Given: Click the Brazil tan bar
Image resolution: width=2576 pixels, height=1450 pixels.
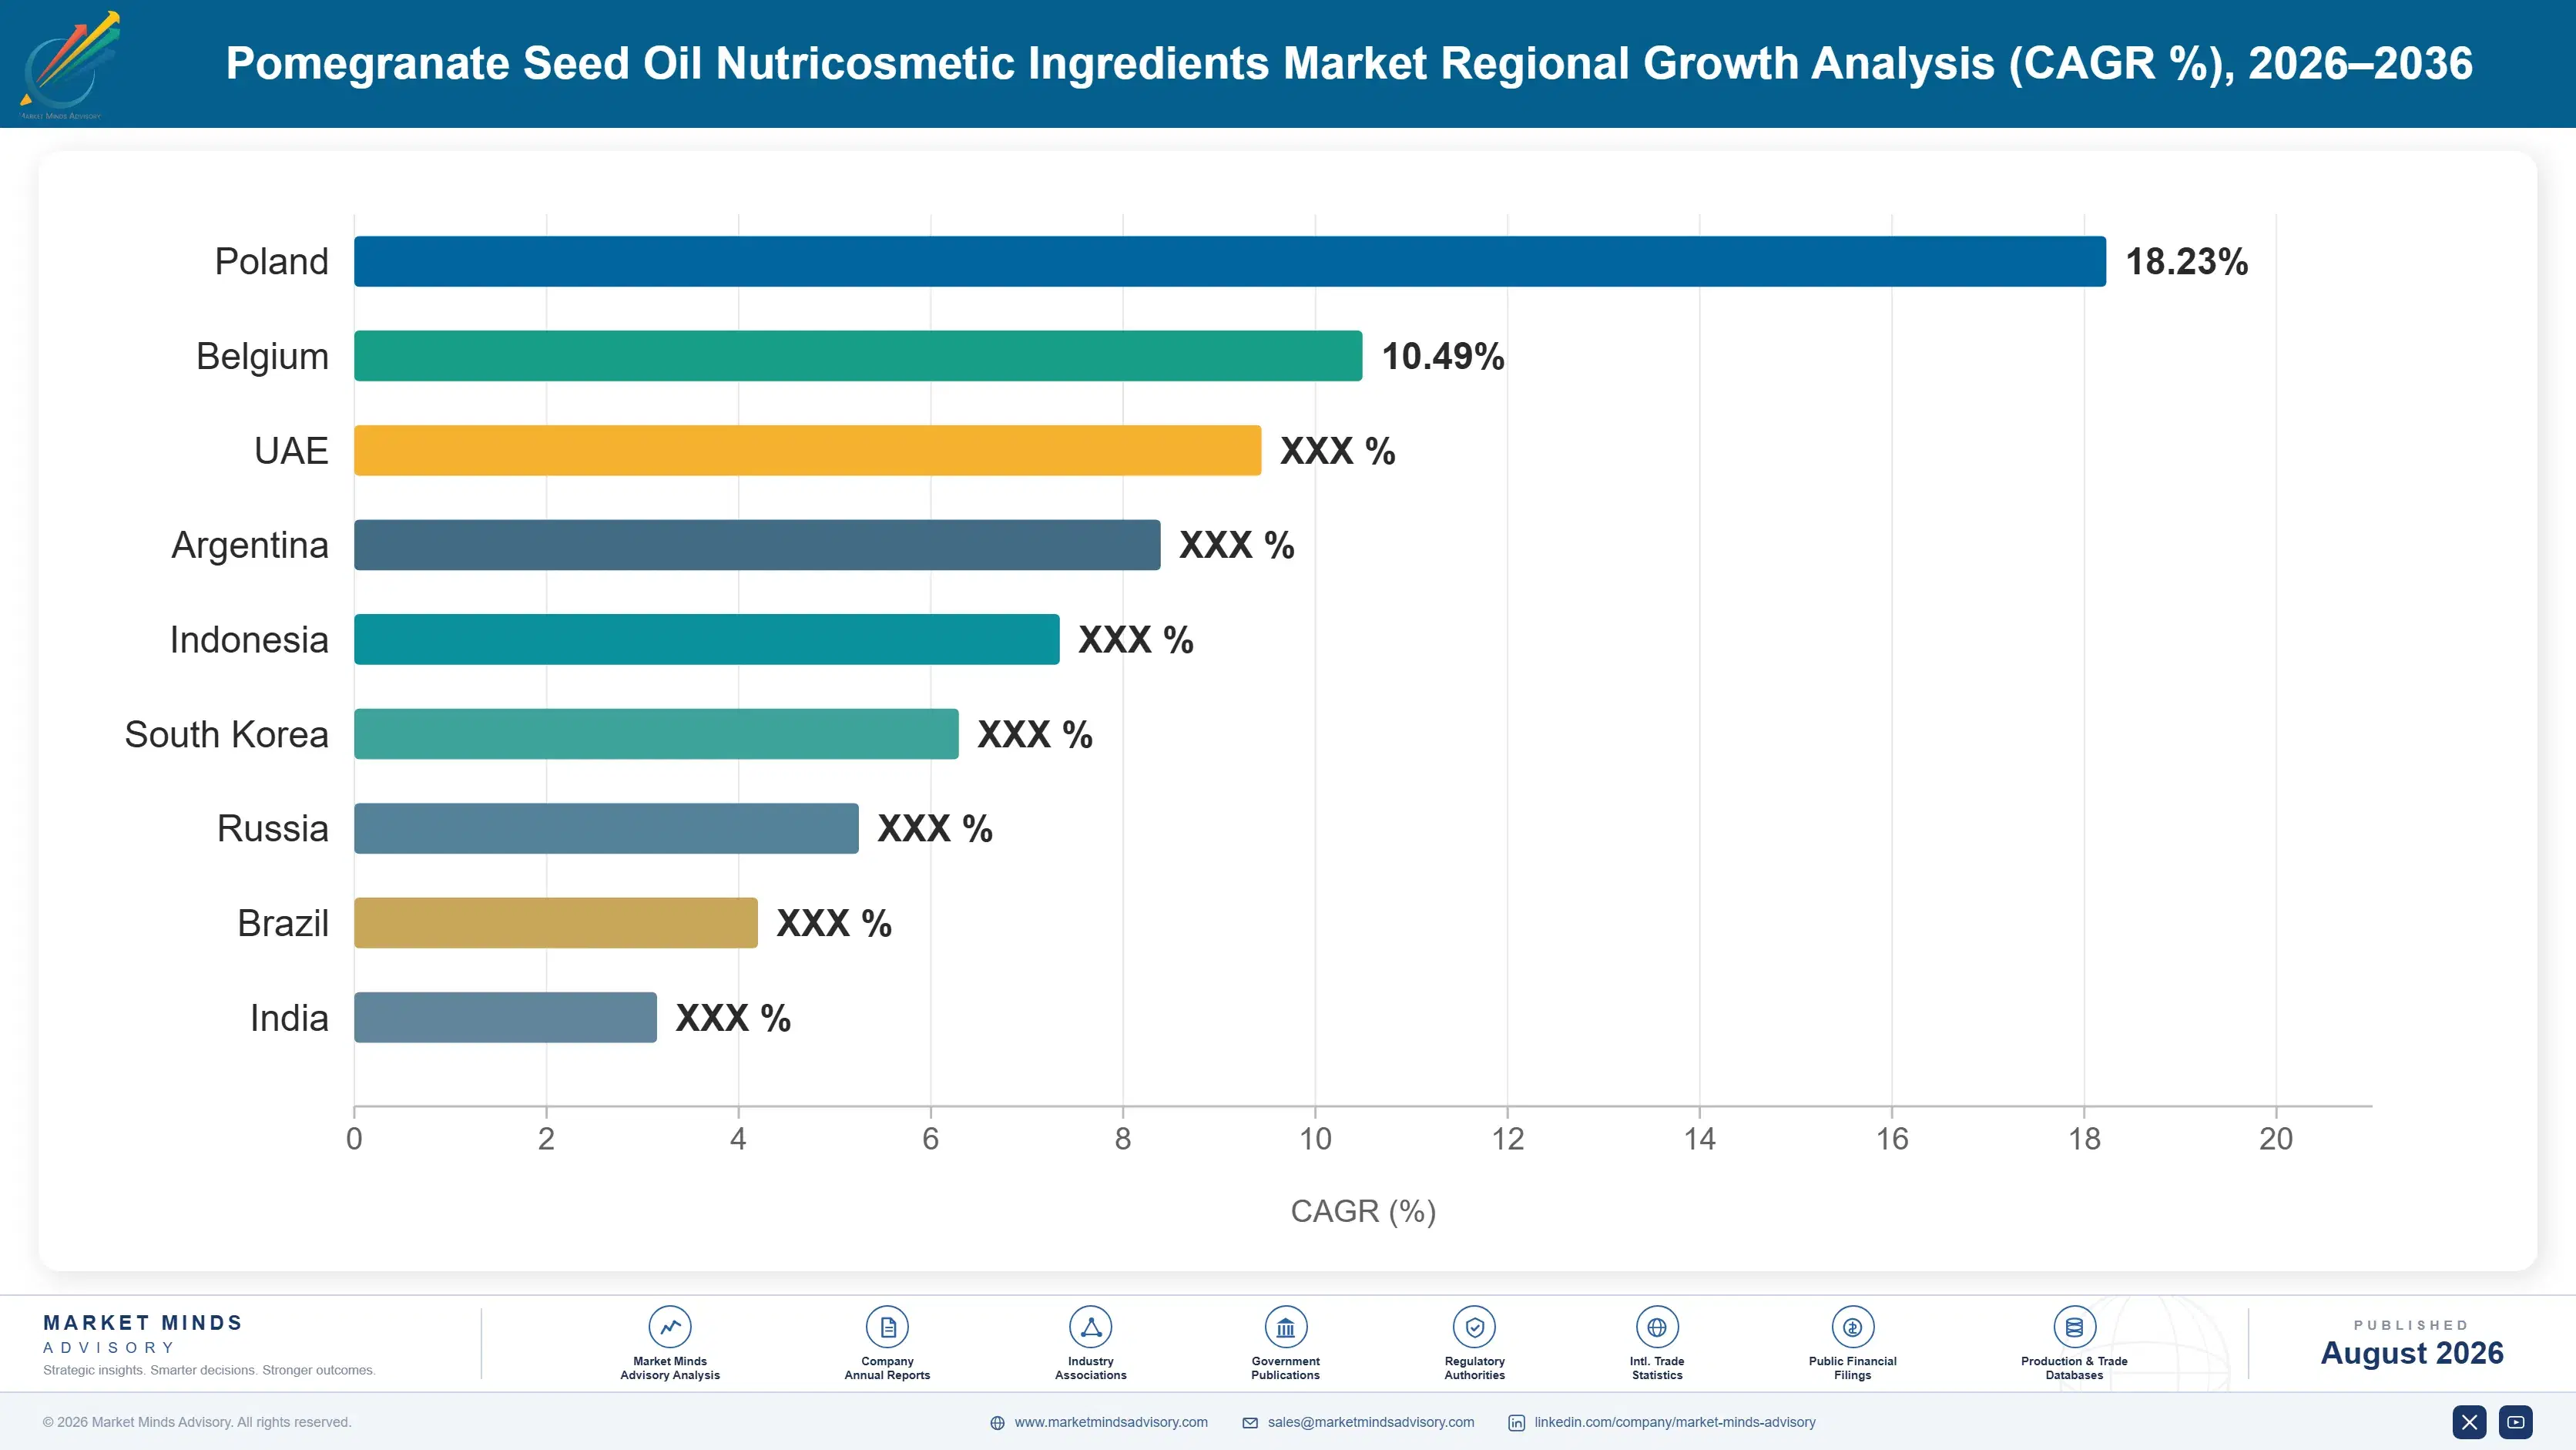Looking at the screenshot, I should [555, 923].
